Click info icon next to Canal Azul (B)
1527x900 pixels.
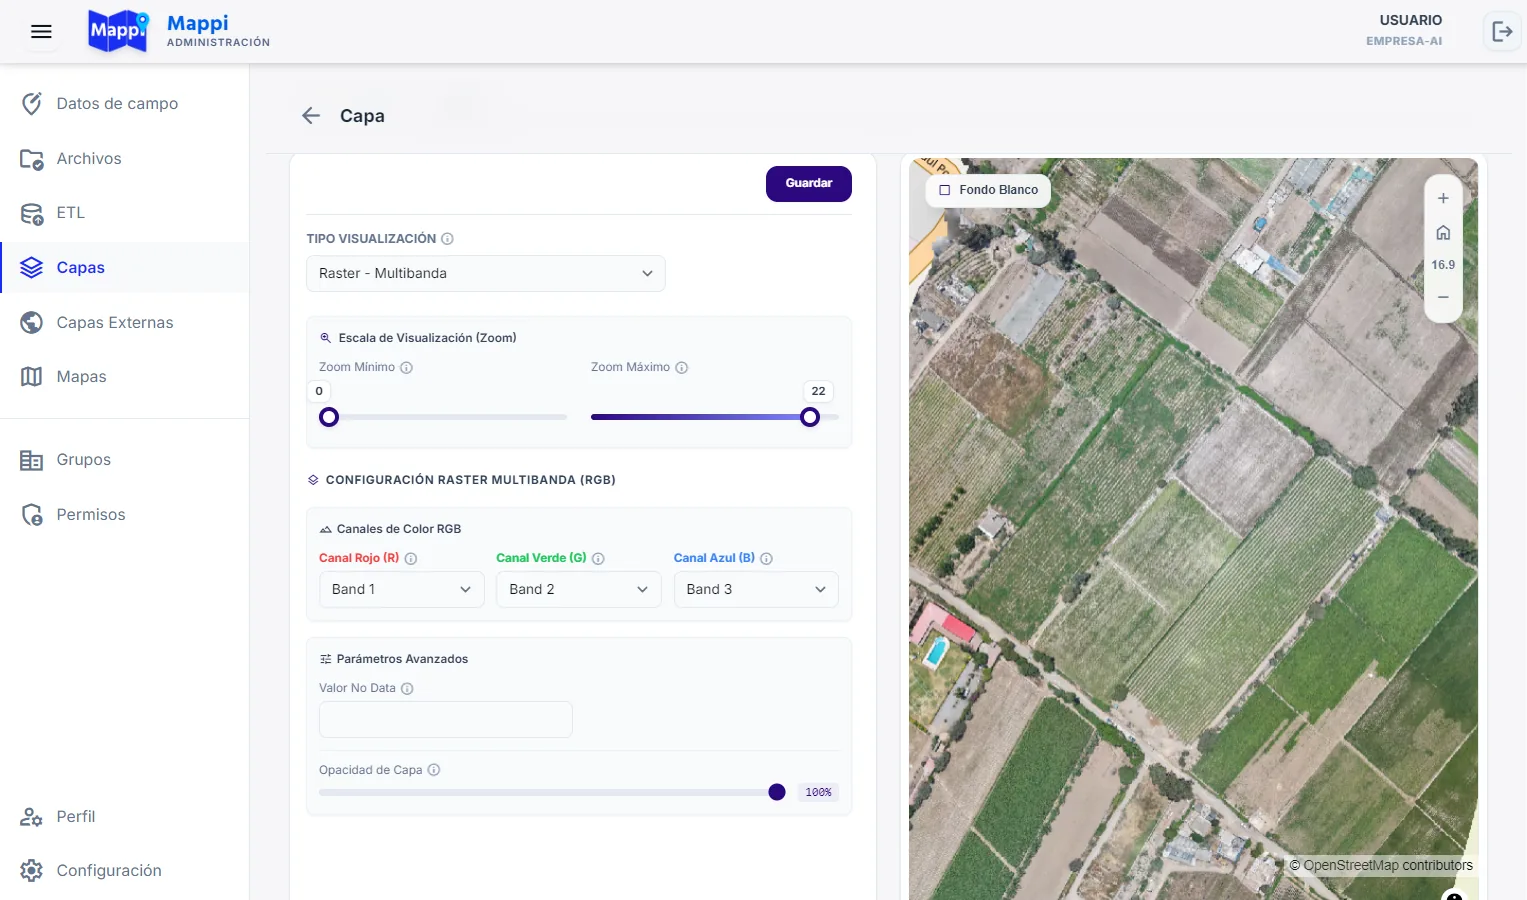pos(766,559)
